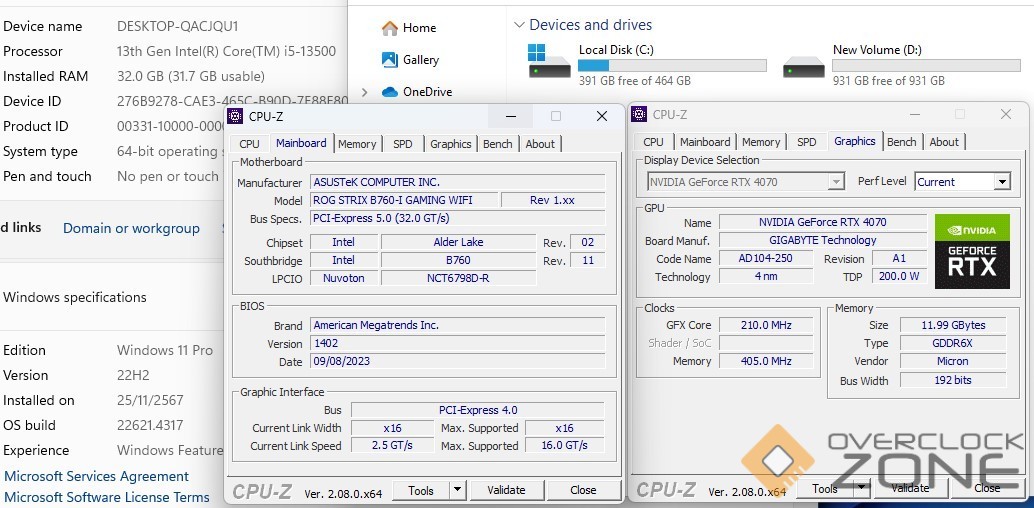Open Microsoft Software License Terms link
This screenshot has width=1034, height=508.
[107, 497]
